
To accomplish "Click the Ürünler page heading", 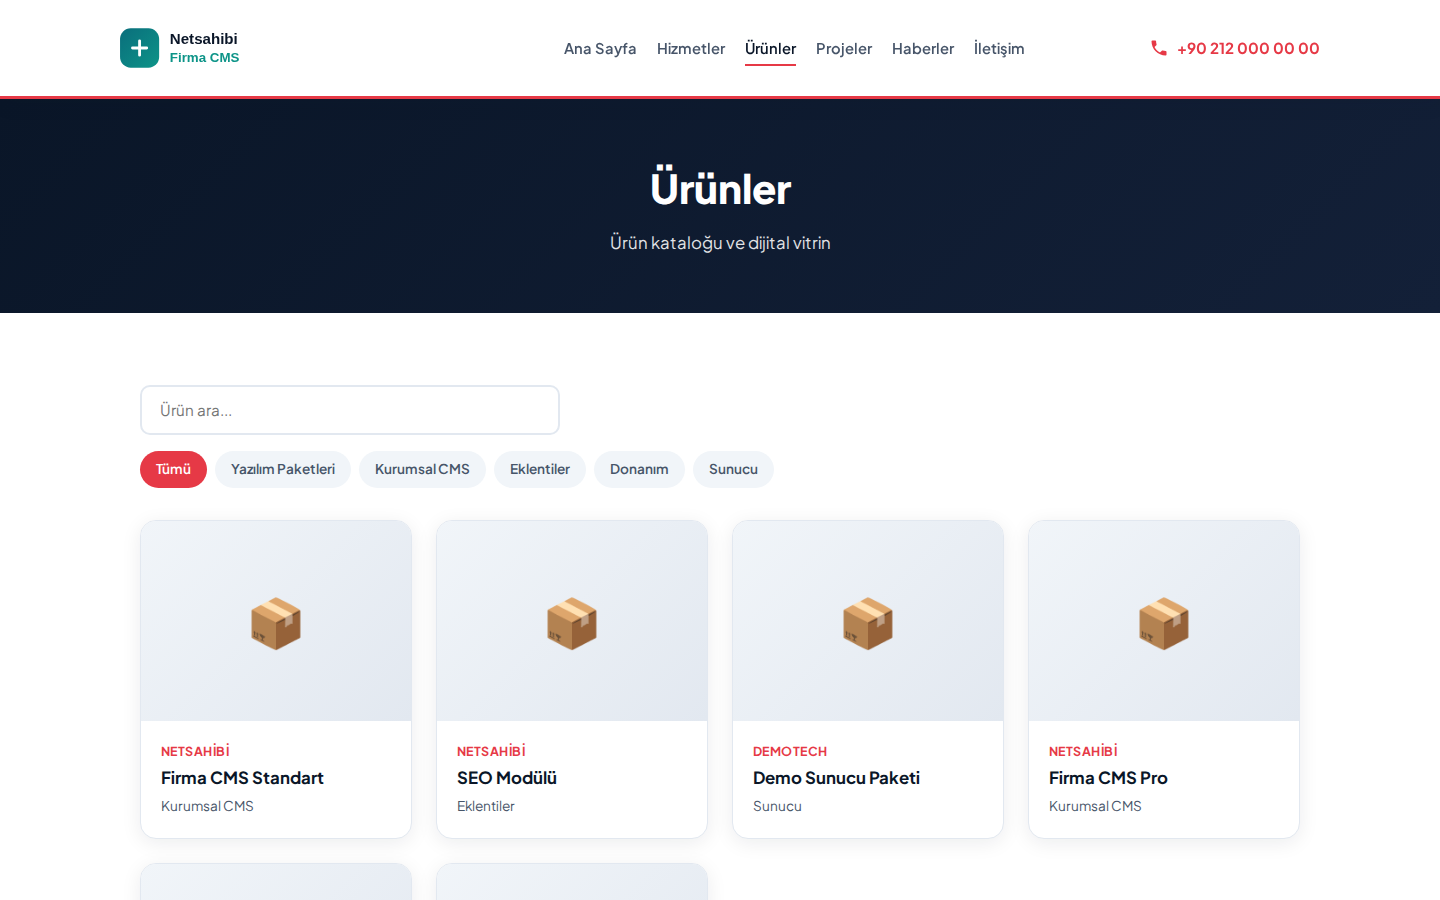I will [720, 189].
